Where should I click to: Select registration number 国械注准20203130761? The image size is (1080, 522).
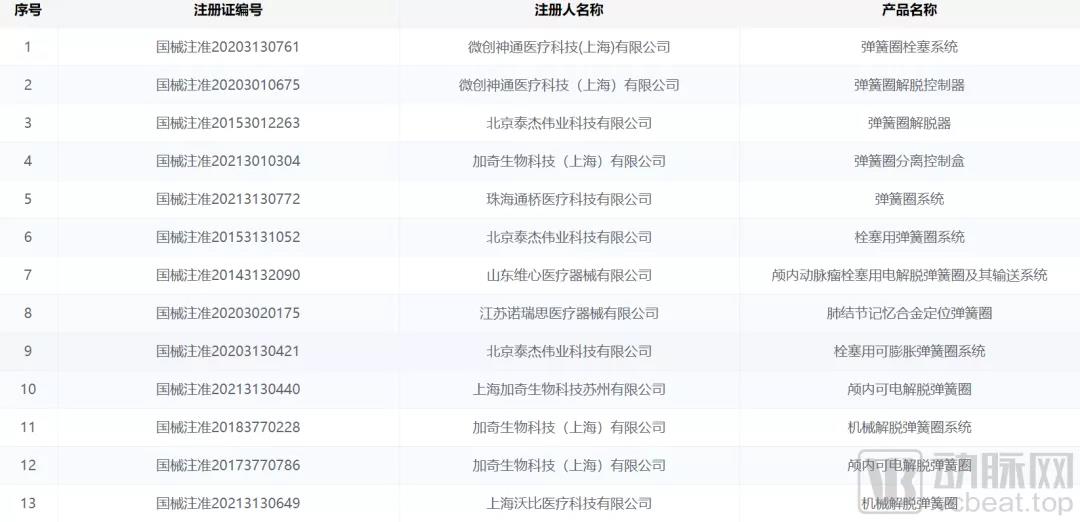point(228,47)
